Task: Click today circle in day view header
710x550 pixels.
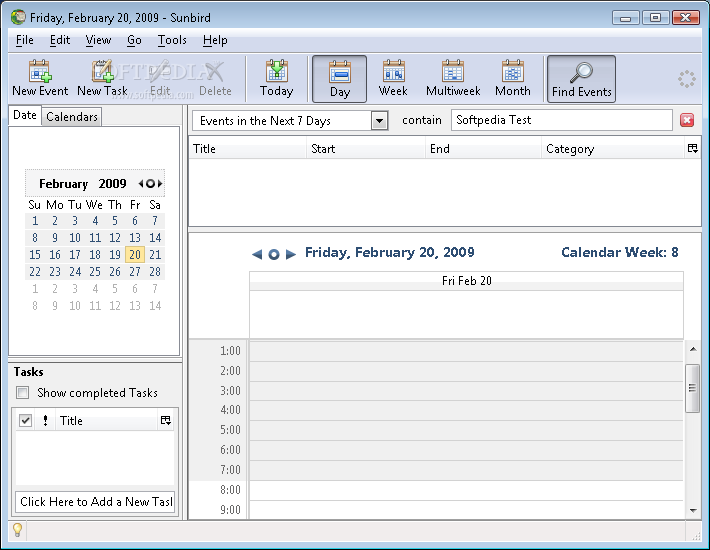Action: tap(273, 254)
